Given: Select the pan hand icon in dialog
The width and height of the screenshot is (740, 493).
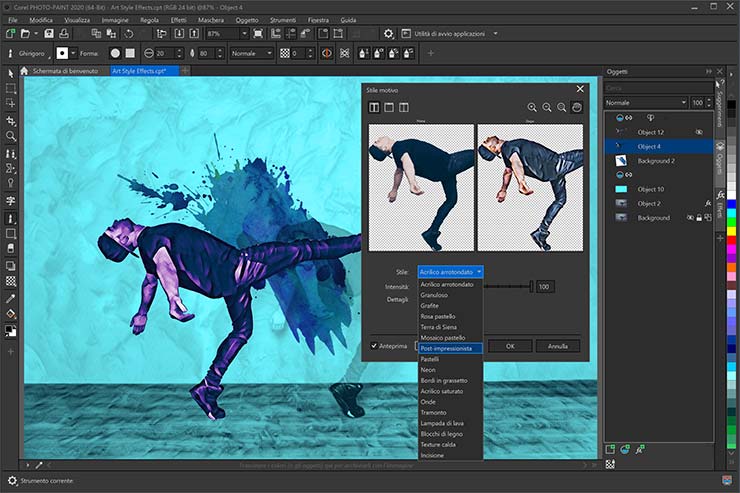Looking at the screenshot, I should (577, 108).
